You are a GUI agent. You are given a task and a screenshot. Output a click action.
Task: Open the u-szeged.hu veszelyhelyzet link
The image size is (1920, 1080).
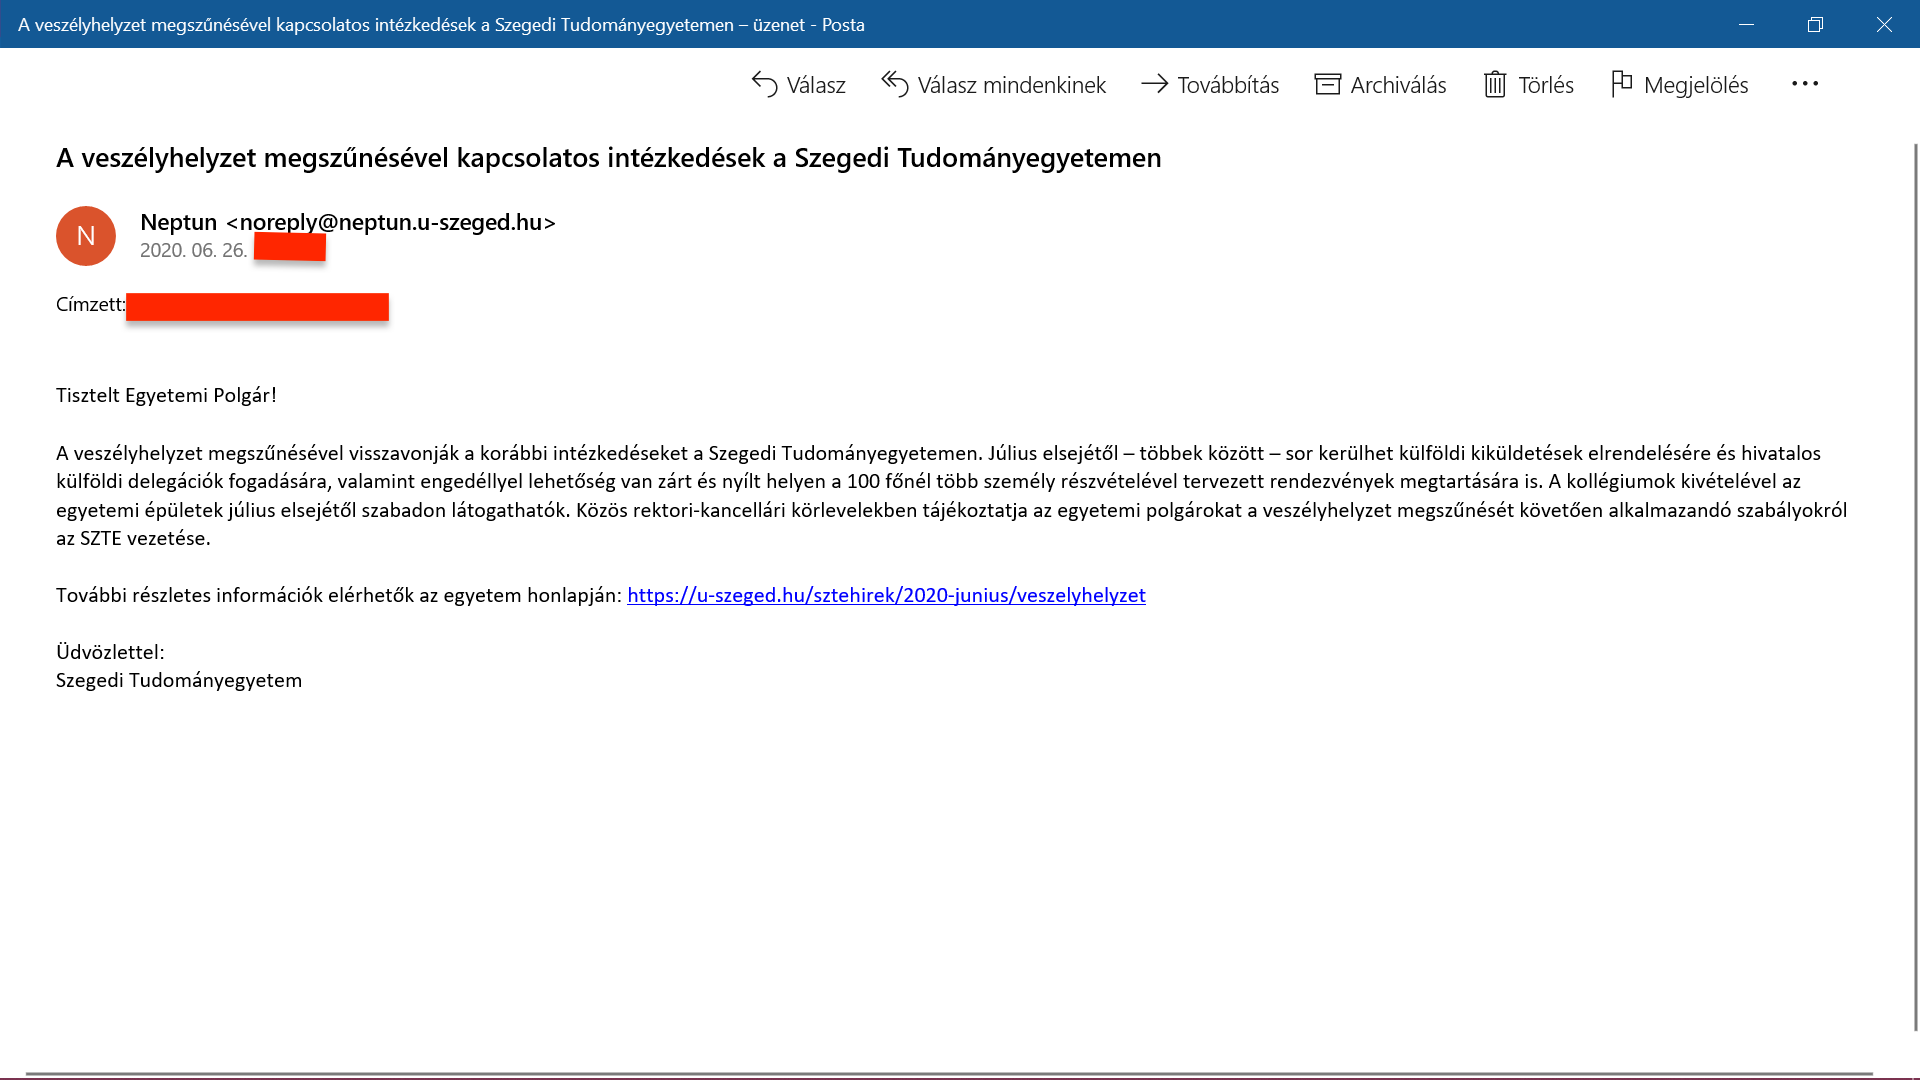click(886, 595)
